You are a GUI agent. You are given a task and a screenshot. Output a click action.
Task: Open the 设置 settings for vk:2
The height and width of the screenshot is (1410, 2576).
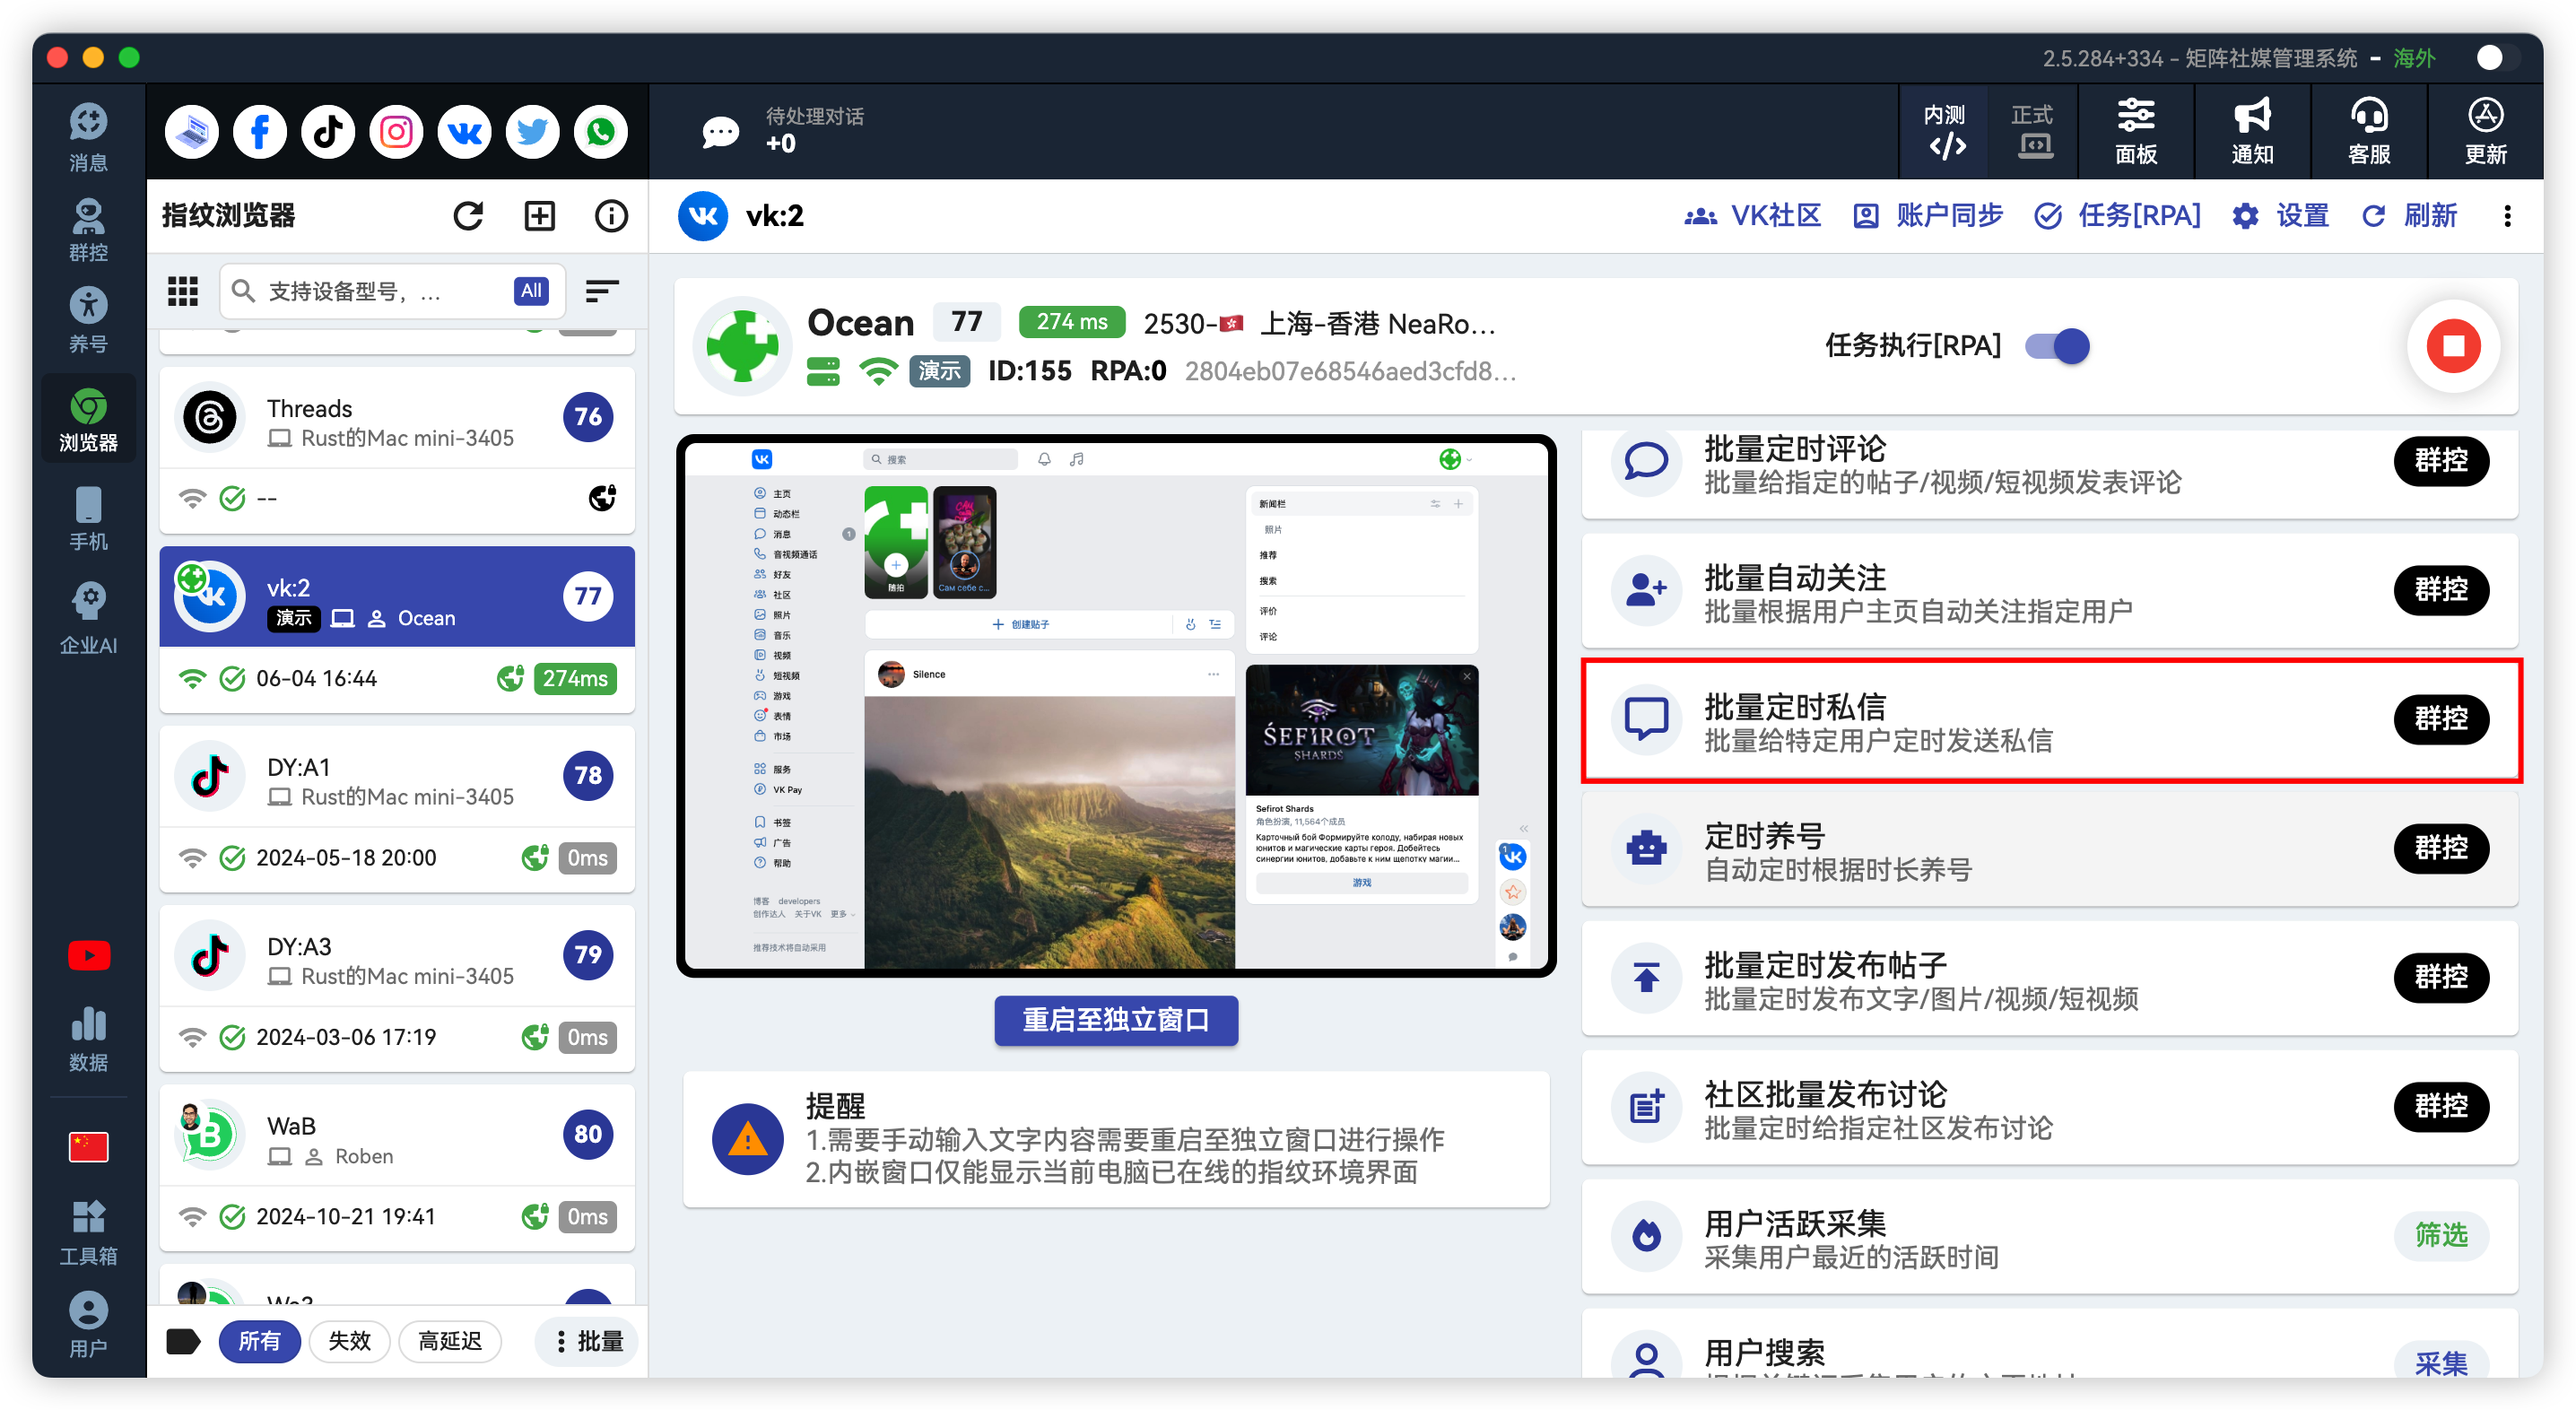[2281, 216]
